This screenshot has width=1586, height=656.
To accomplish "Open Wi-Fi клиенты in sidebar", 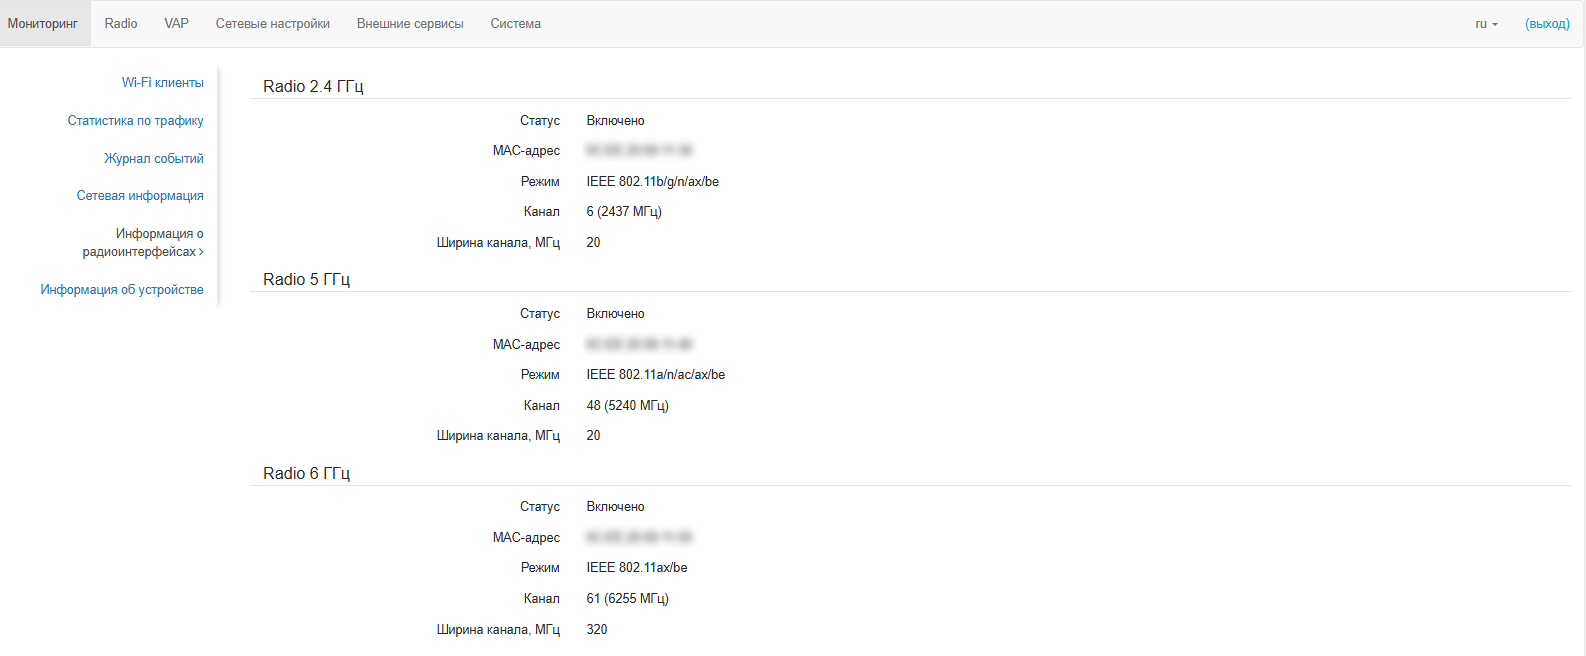I will click(x=162, y=83).
